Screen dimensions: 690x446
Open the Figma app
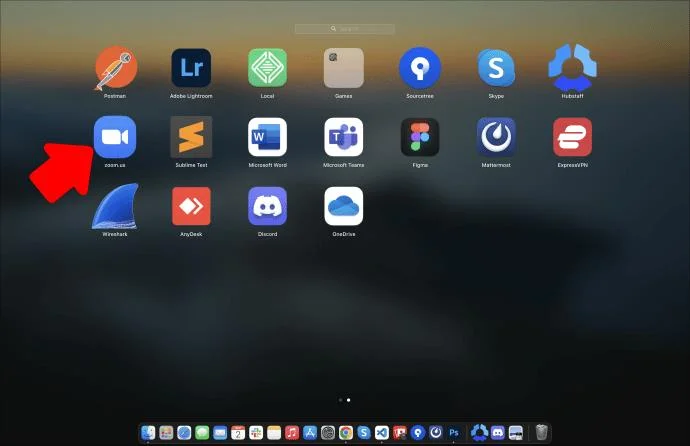420,137
